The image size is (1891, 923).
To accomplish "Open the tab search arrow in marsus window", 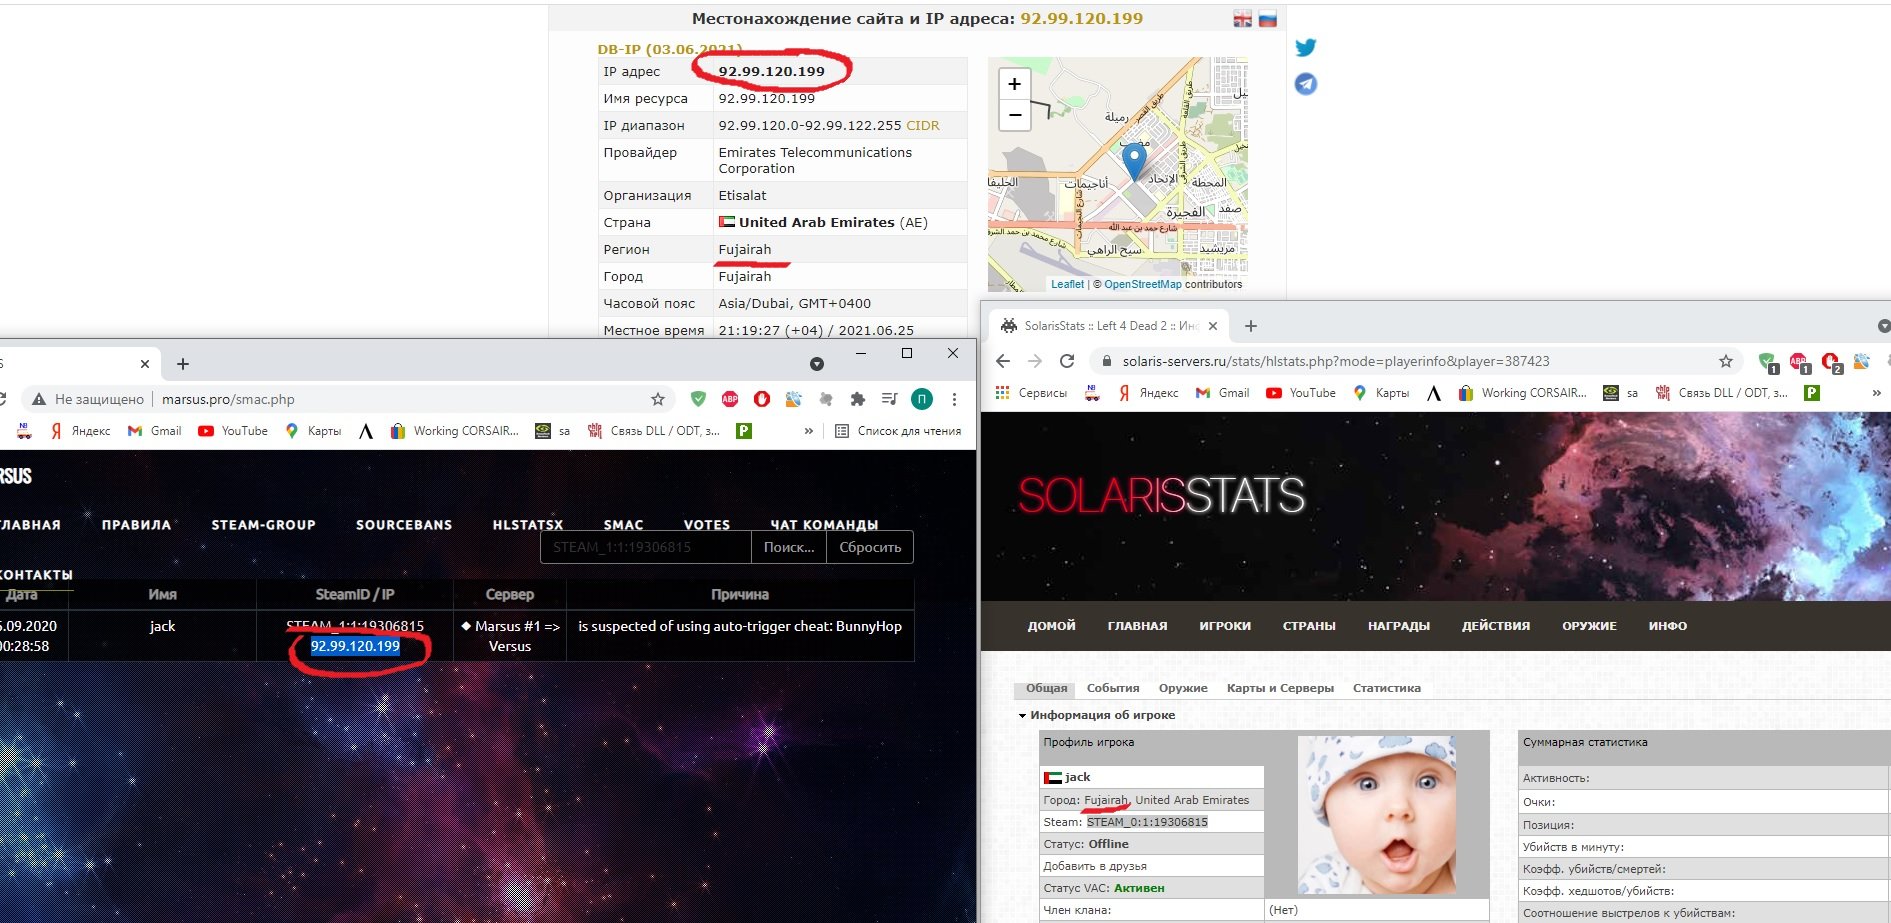I will point(816,364).
